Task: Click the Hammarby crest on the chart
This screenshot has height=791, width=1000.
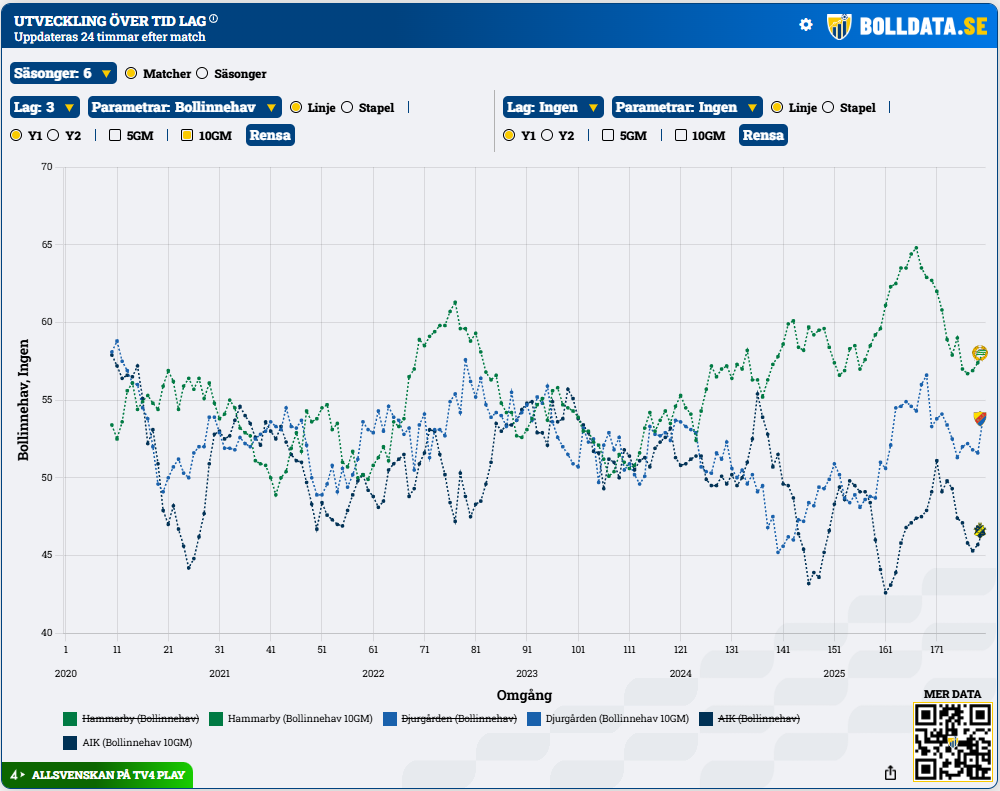Action: point(981,352)
